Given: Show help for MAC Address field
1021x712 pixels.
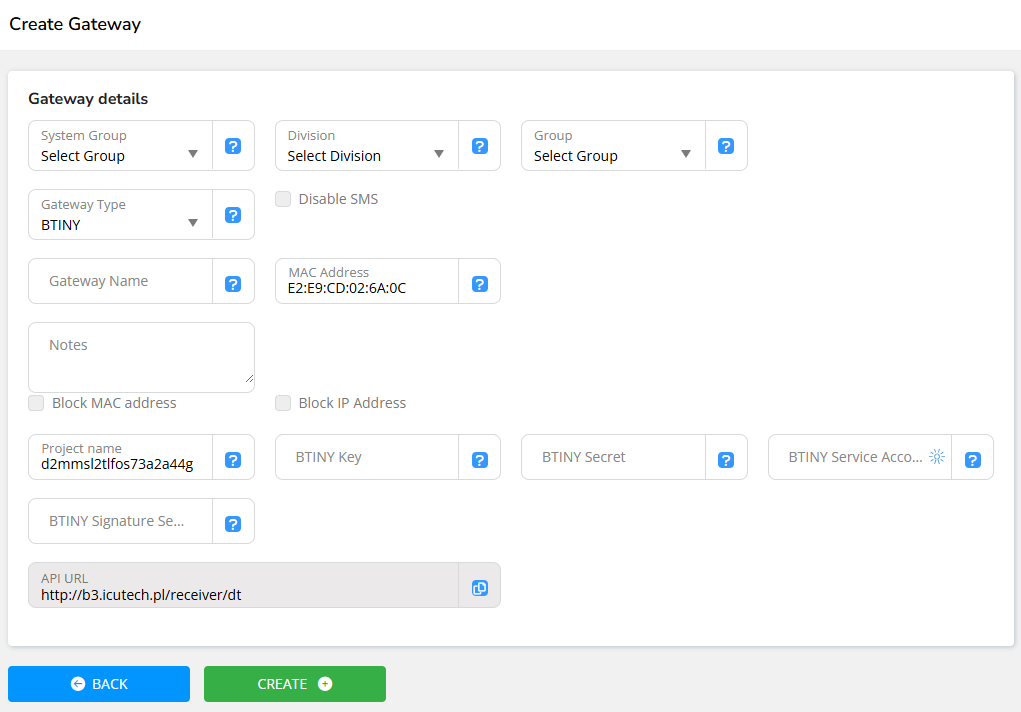Looking at the screenshot, I should [x=480, y=284].
